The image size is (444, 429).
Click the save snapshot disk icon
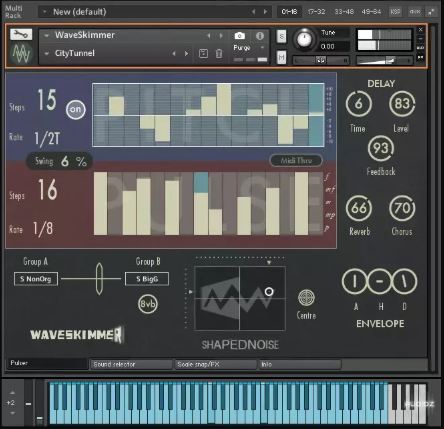pos(203,53)
